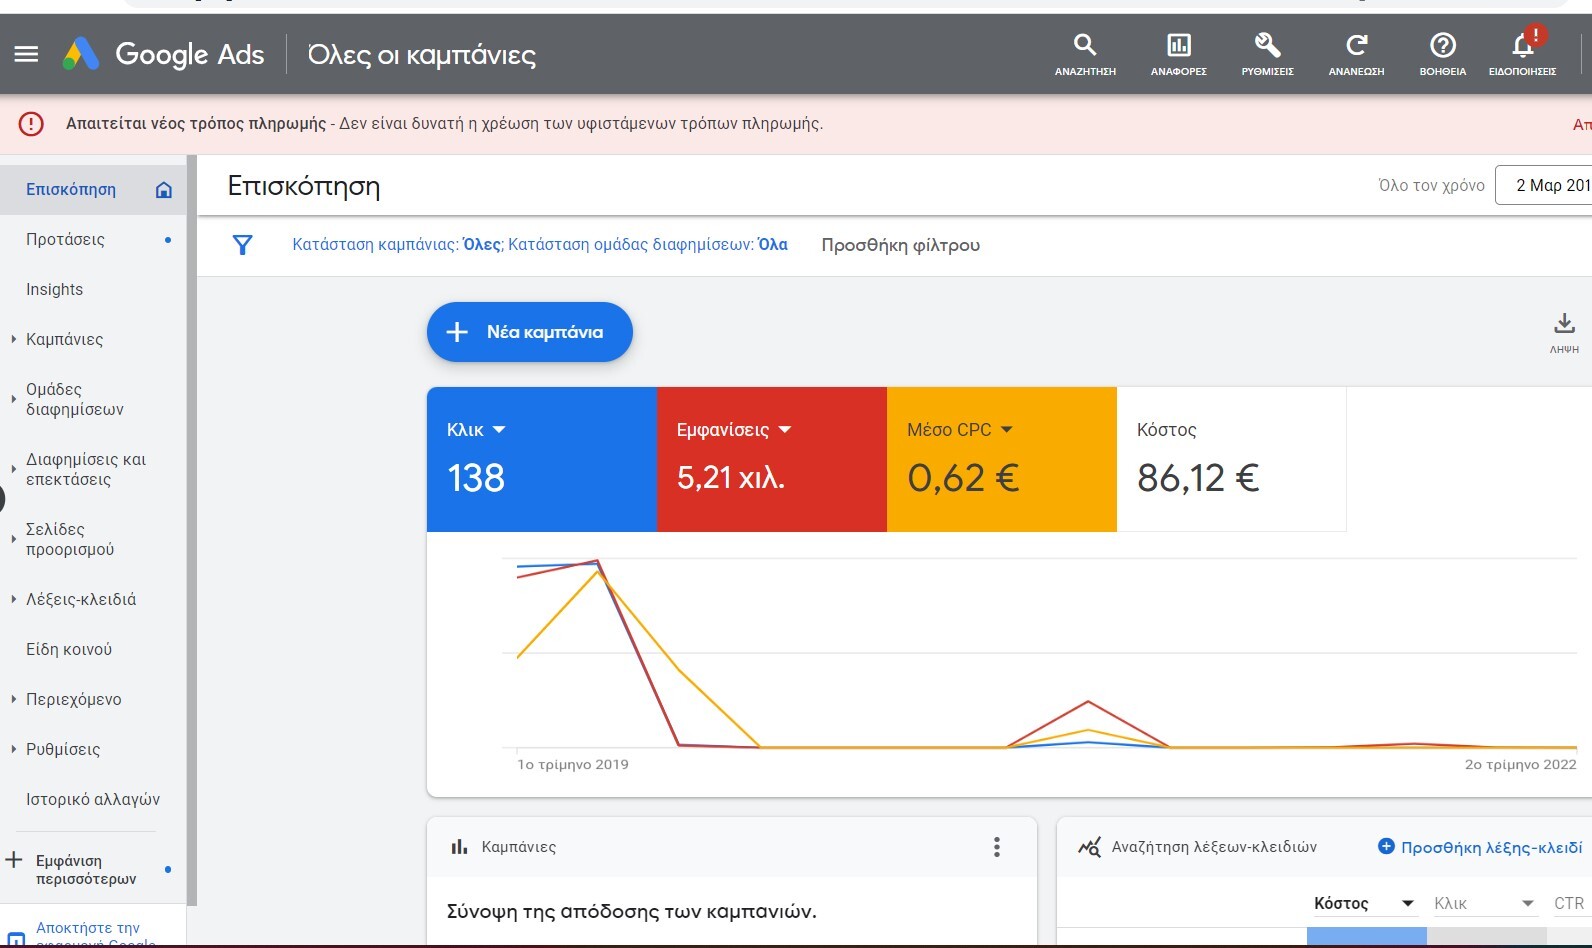Viewport: 1592px width, 948px height.
Task: Click the download (ΛΗΨΗ) icon
Action: point(1564,324)
